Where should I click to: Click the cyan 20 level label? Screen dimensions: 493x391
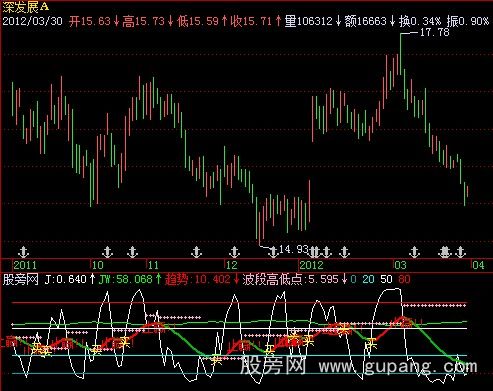368,279
